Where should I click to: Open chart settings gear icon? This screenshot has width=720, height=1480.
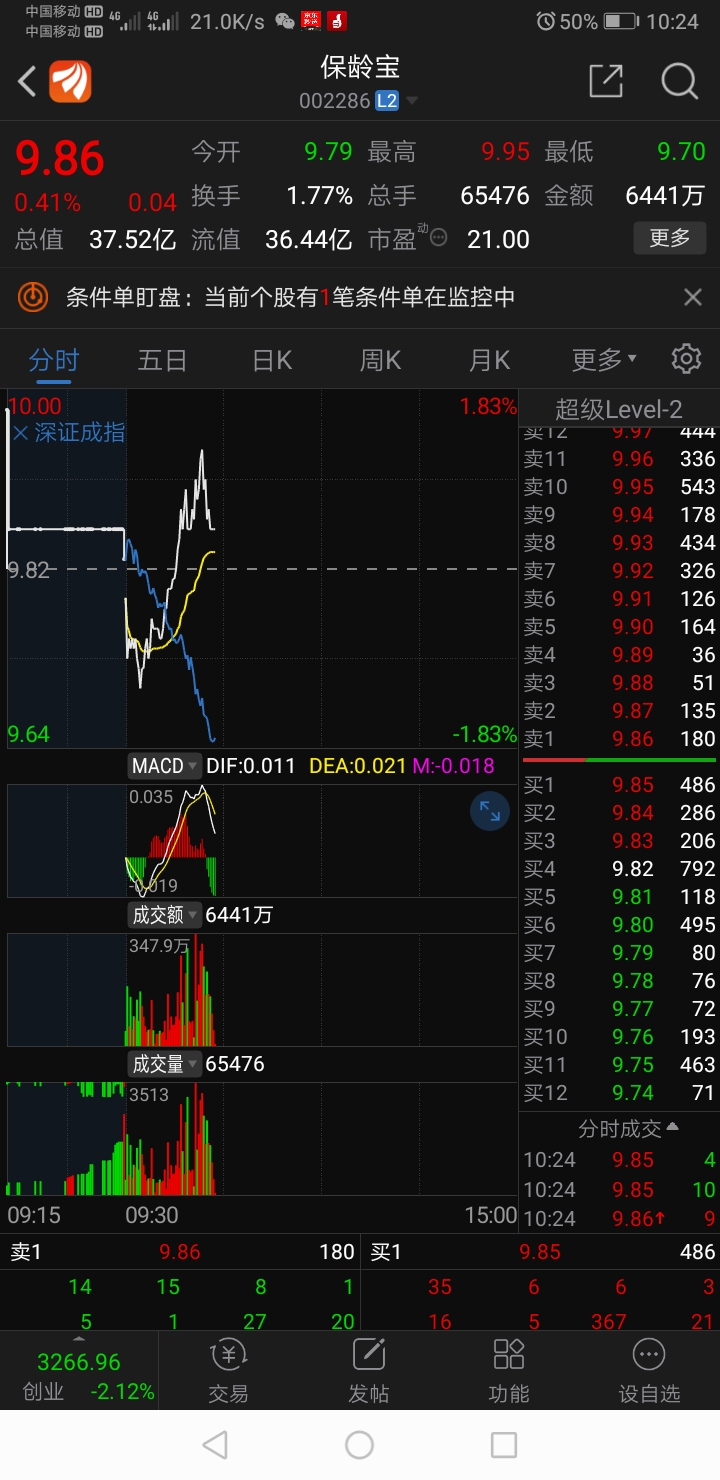click(x=686, y=359)
